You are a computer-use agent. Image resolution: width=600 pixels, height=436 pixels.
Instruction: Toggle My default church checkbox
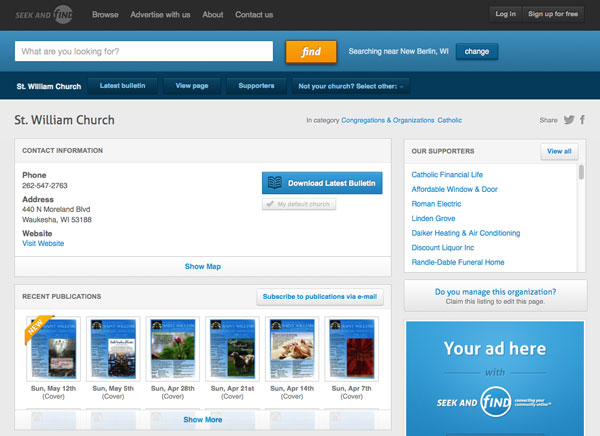click(299, 204)
